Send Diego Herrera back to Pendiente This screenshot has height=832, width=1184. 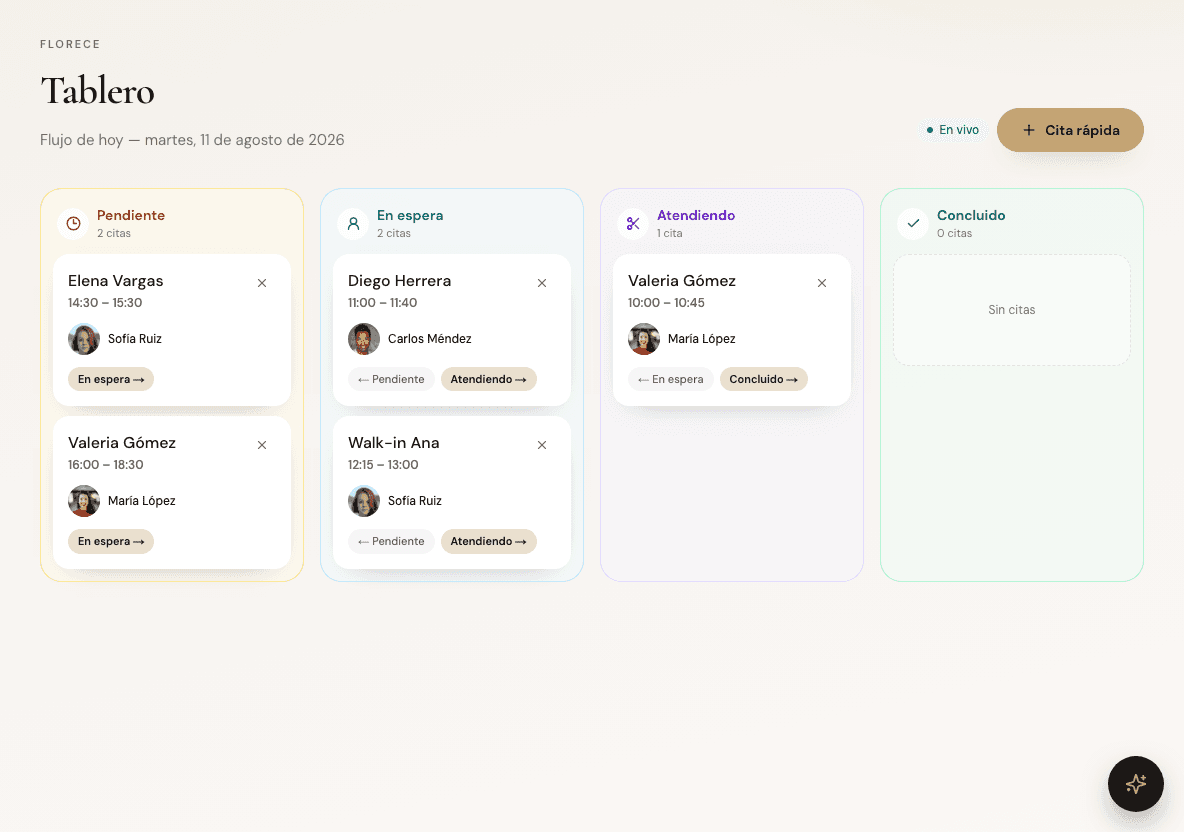tap(391, 379)
